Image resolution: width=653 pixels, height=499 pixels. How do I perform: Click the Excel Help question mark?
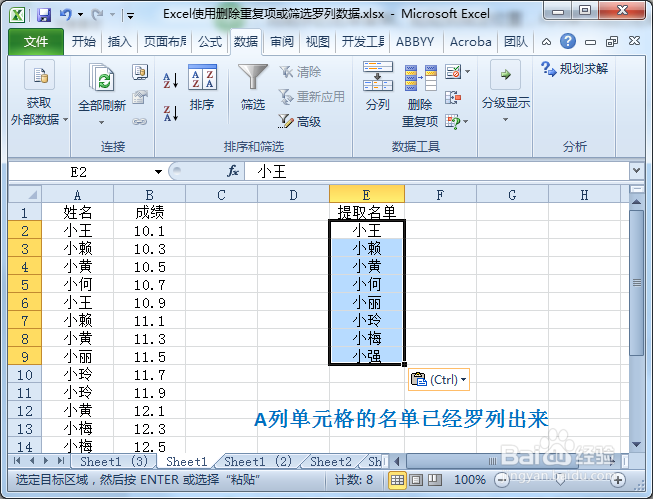568,41
